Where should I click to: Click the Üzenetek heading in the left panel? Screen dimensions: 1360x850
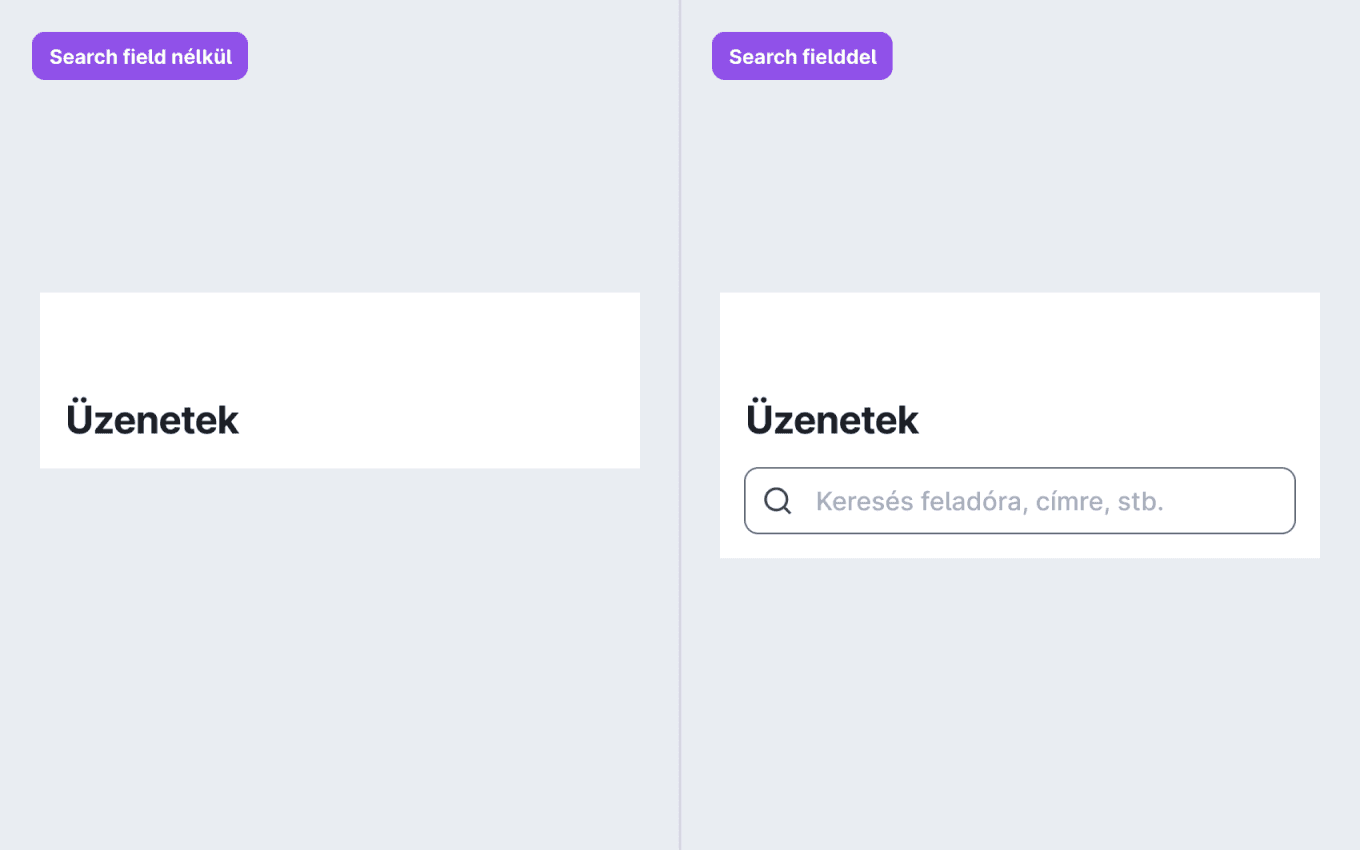[x=153, y=418]
